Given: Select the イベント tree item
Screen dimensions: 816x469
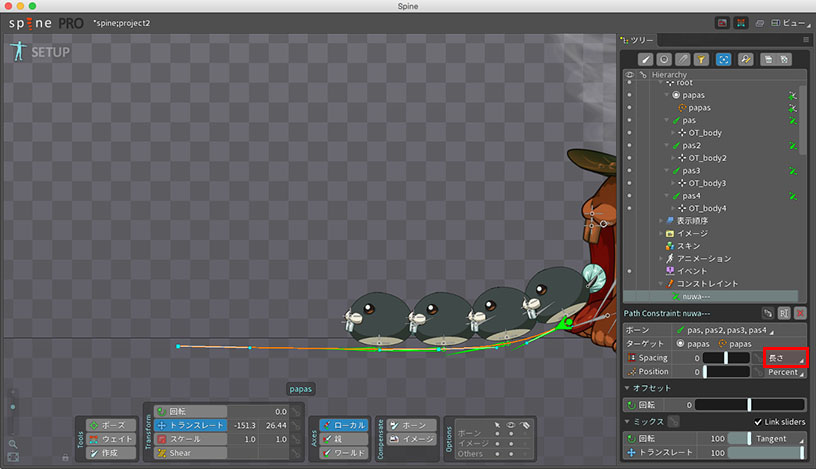Looking at the screenshot, I should pyautogui.click(x=687, y=271).
